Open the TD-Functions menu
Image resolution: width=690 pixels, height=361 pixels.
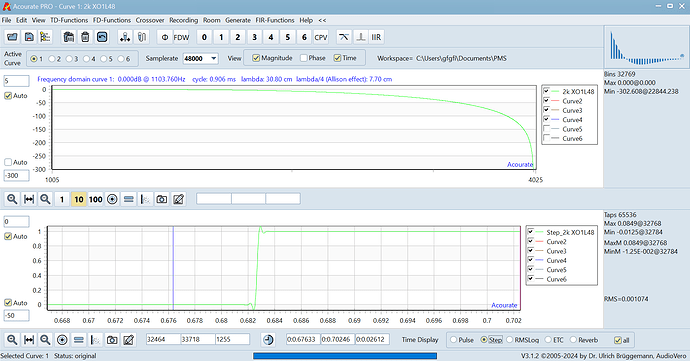pos(69,20)
